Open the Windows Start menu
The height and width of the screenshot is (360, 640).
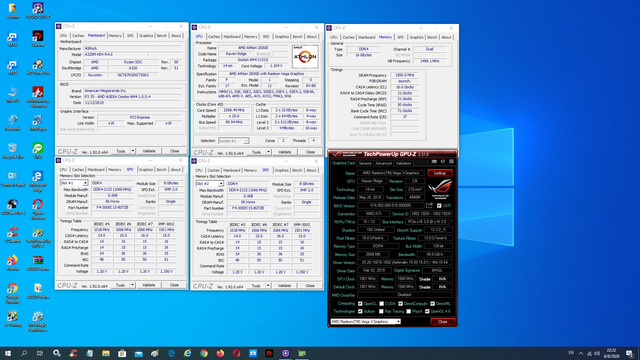(8, 353)
